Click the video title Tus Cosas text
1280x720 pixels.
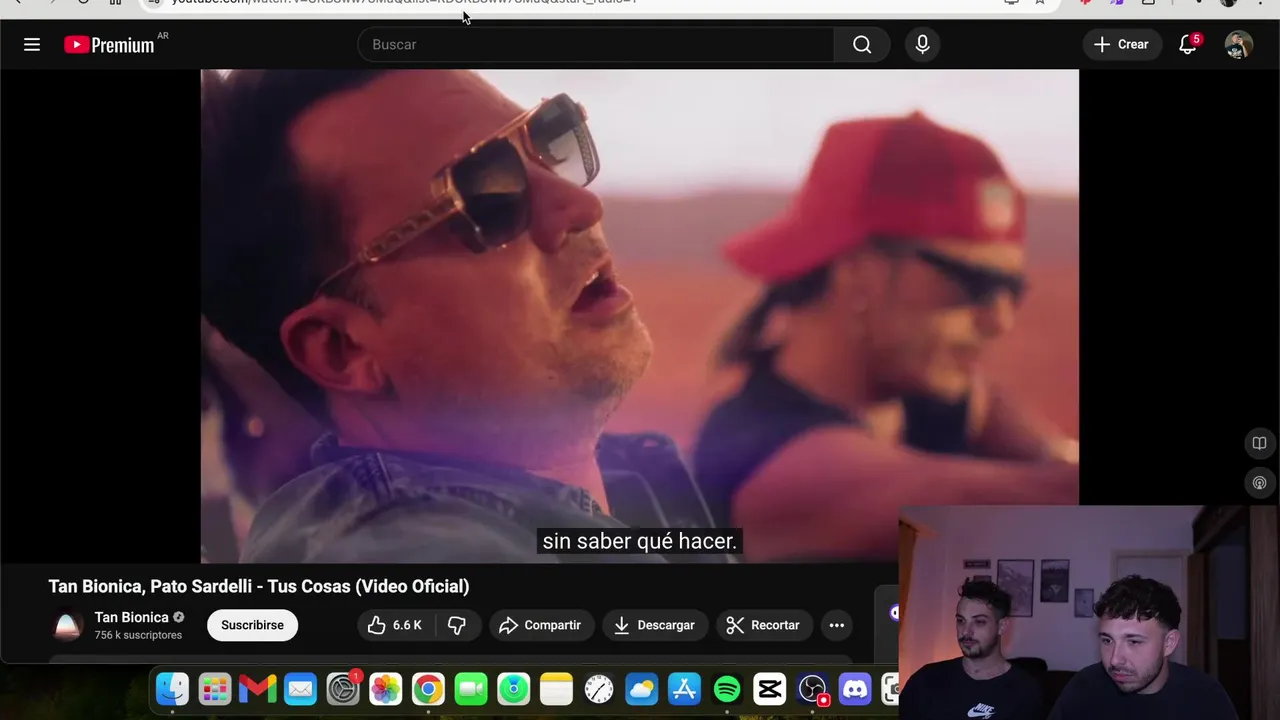pyautogui.click(x=259, y=586)
